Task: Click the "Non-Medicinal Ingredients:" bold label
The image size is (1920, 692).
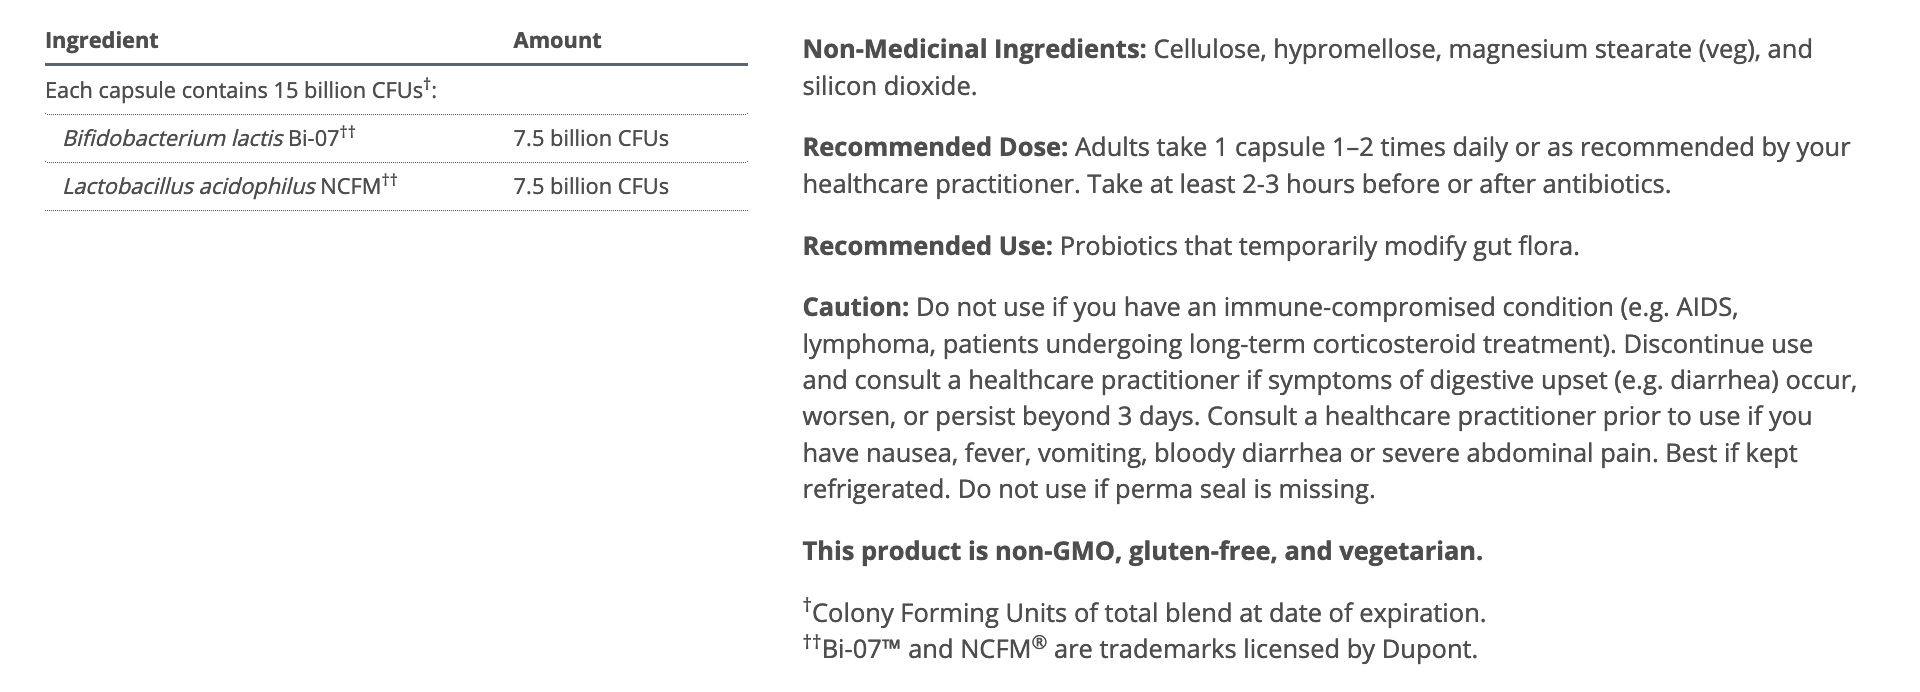Action: click(974, 49)
